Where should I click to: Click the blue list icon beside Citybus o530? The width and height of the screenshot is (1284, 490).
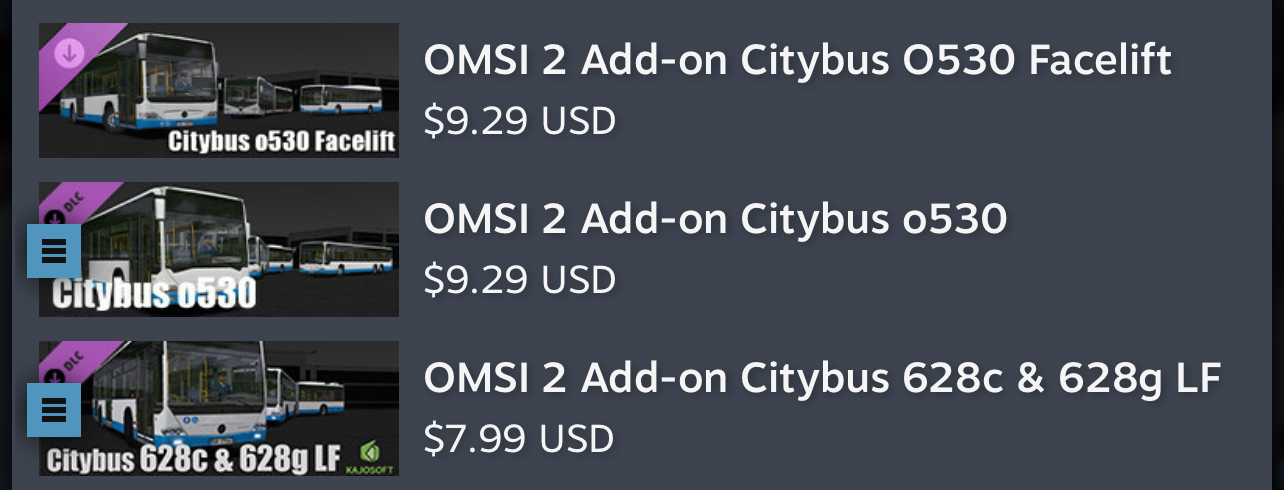tap(54, 251)
